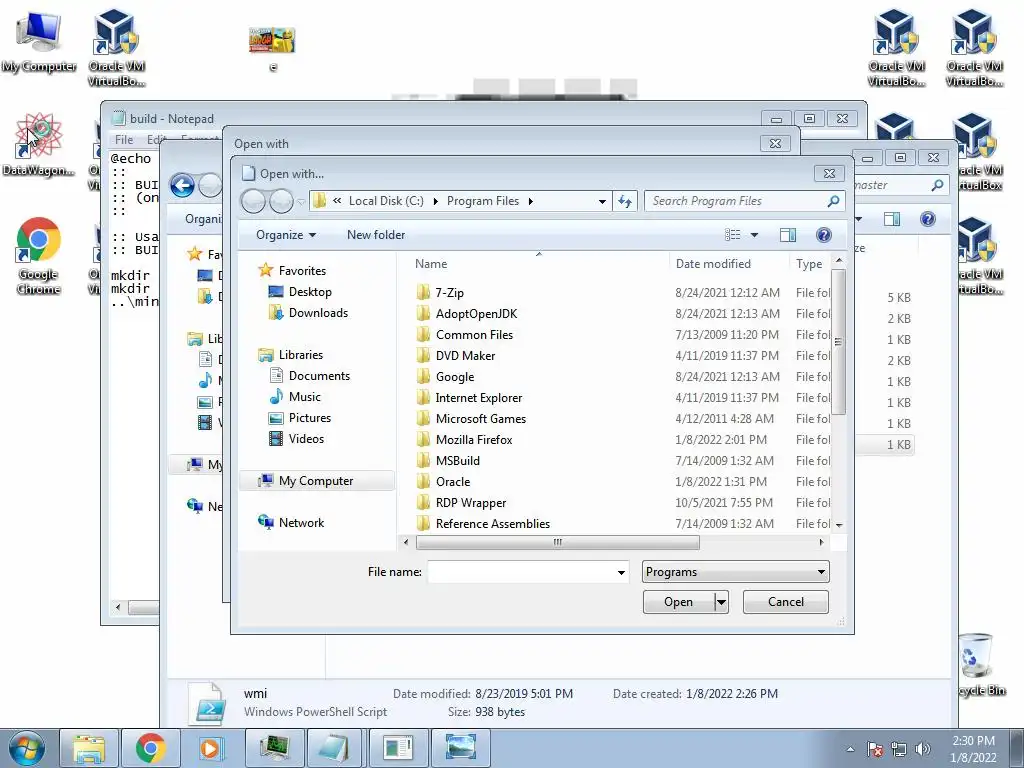Expand the view options dropdown arrow
1024x768 pixels.
pyautogui.click(x=754, y=235)
